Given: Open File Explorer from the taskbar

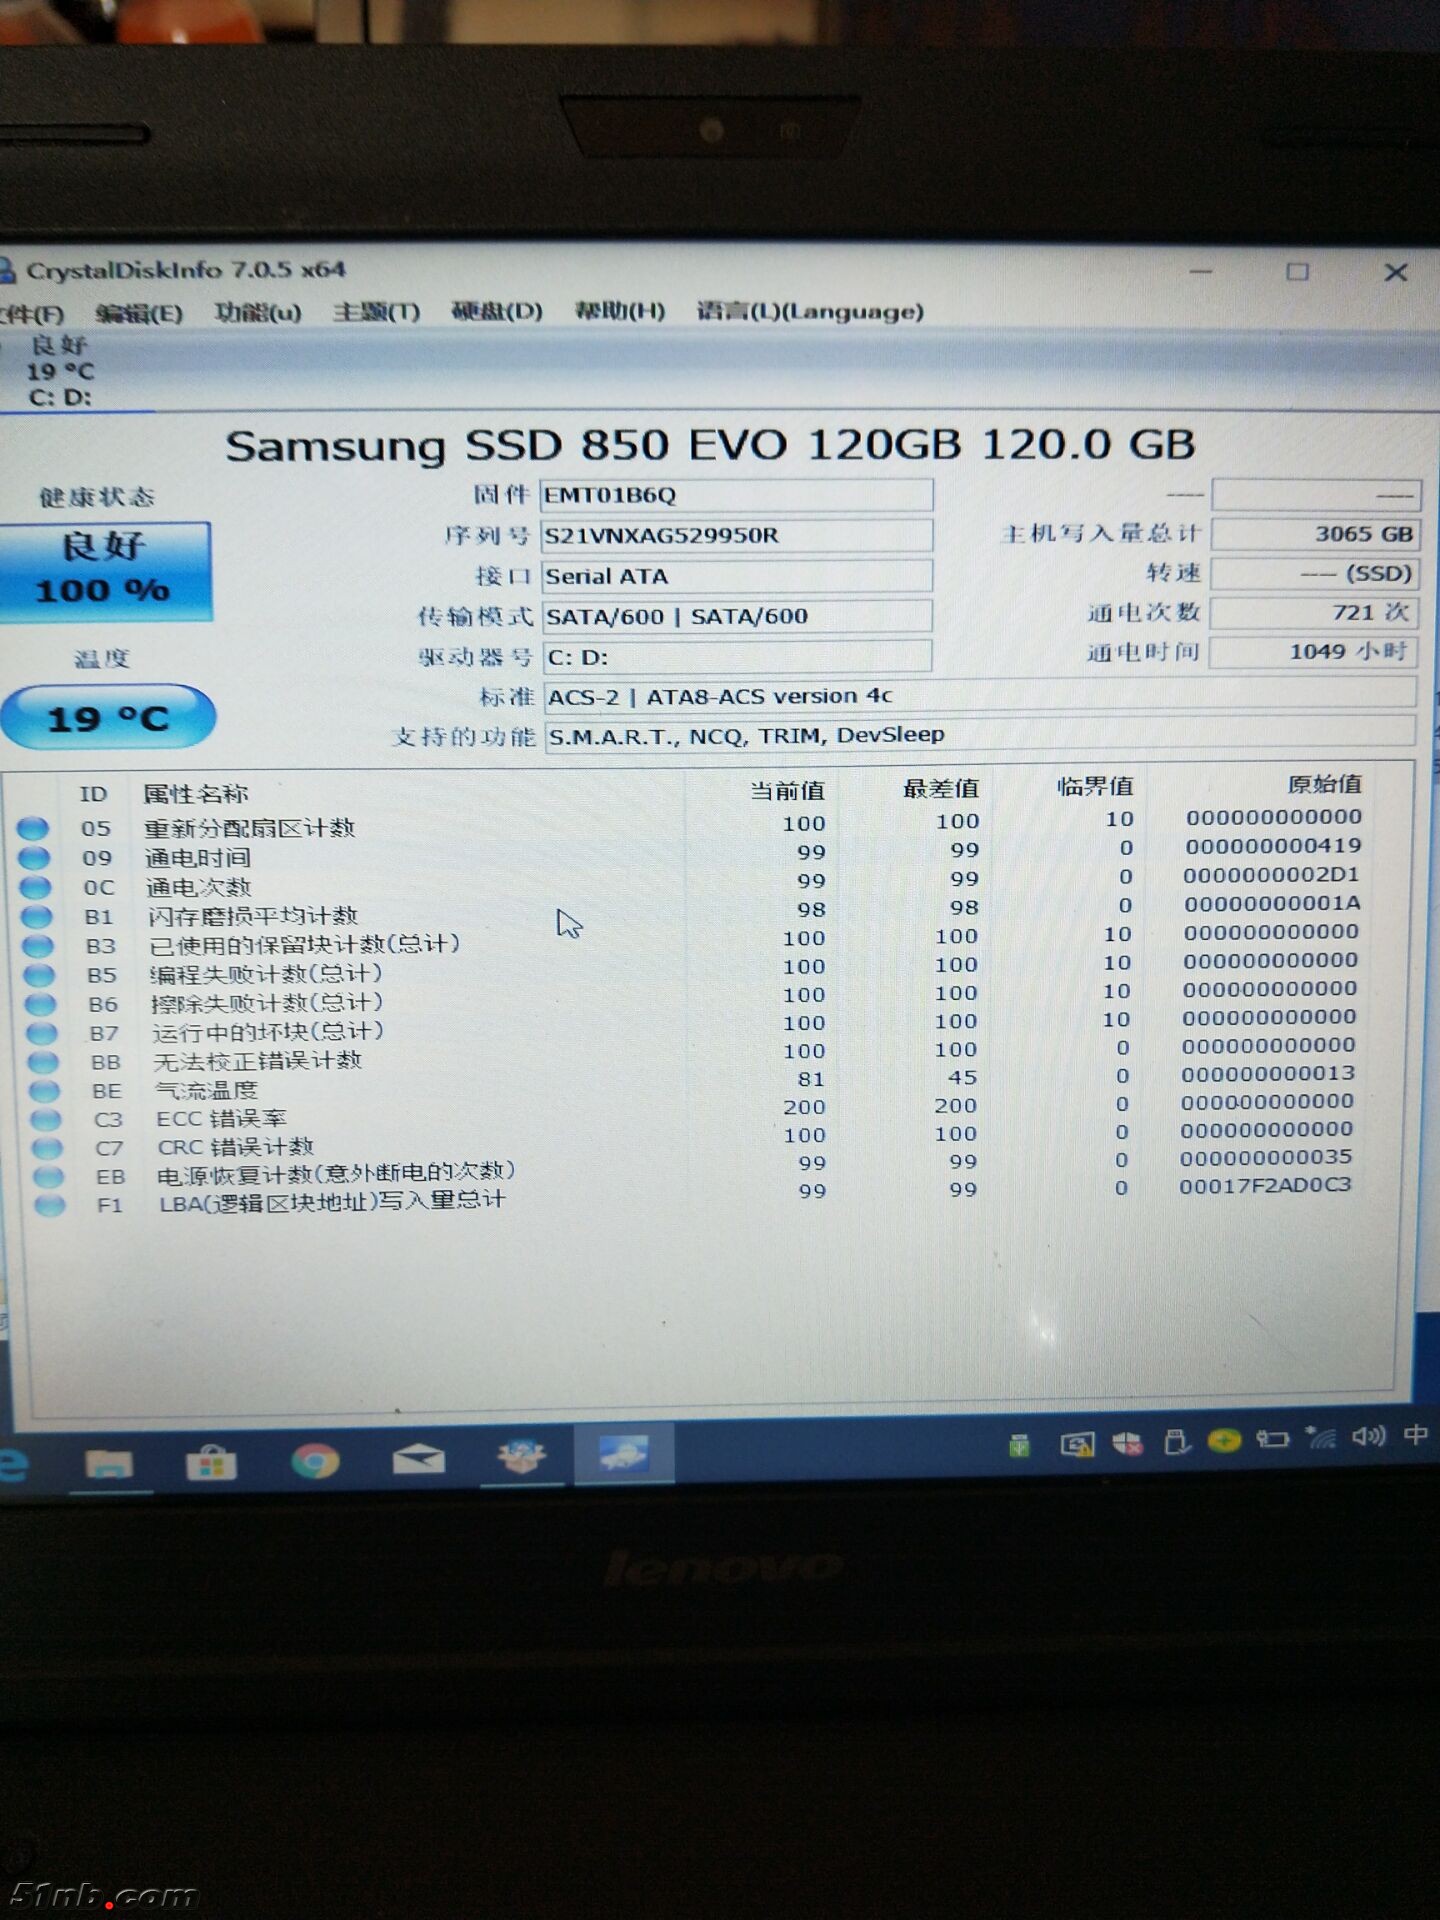Looking at the screenshot, I should [109, 1464].
